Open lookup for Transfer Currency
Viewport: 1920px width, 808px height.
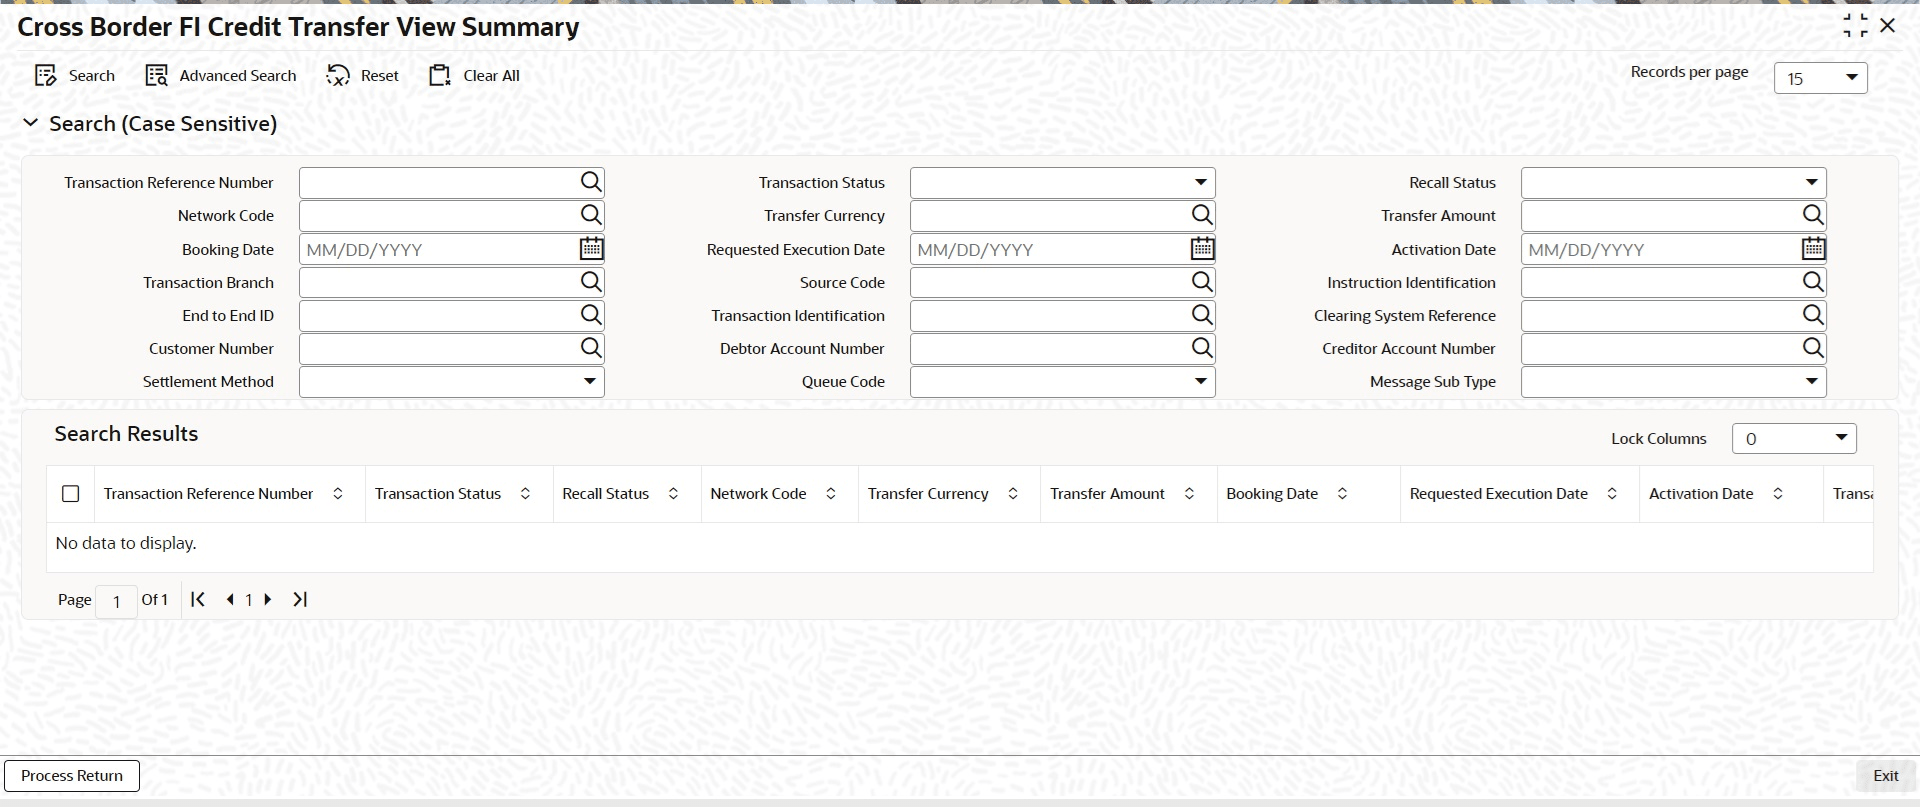coord(1202,215)
